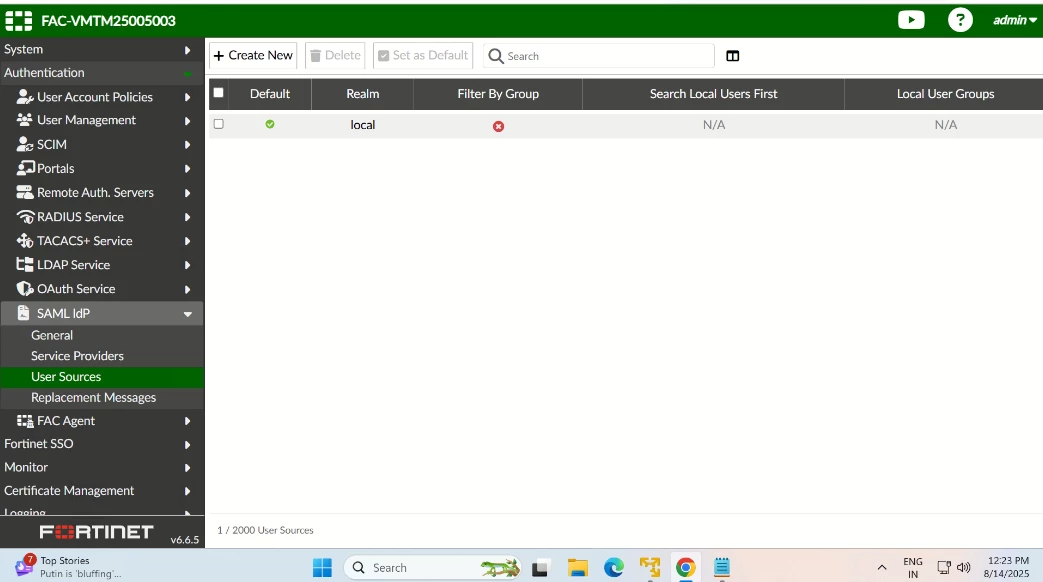
Task: Open Windows Start menu icon
Action: pyautogui.click(x=322, y=567)
